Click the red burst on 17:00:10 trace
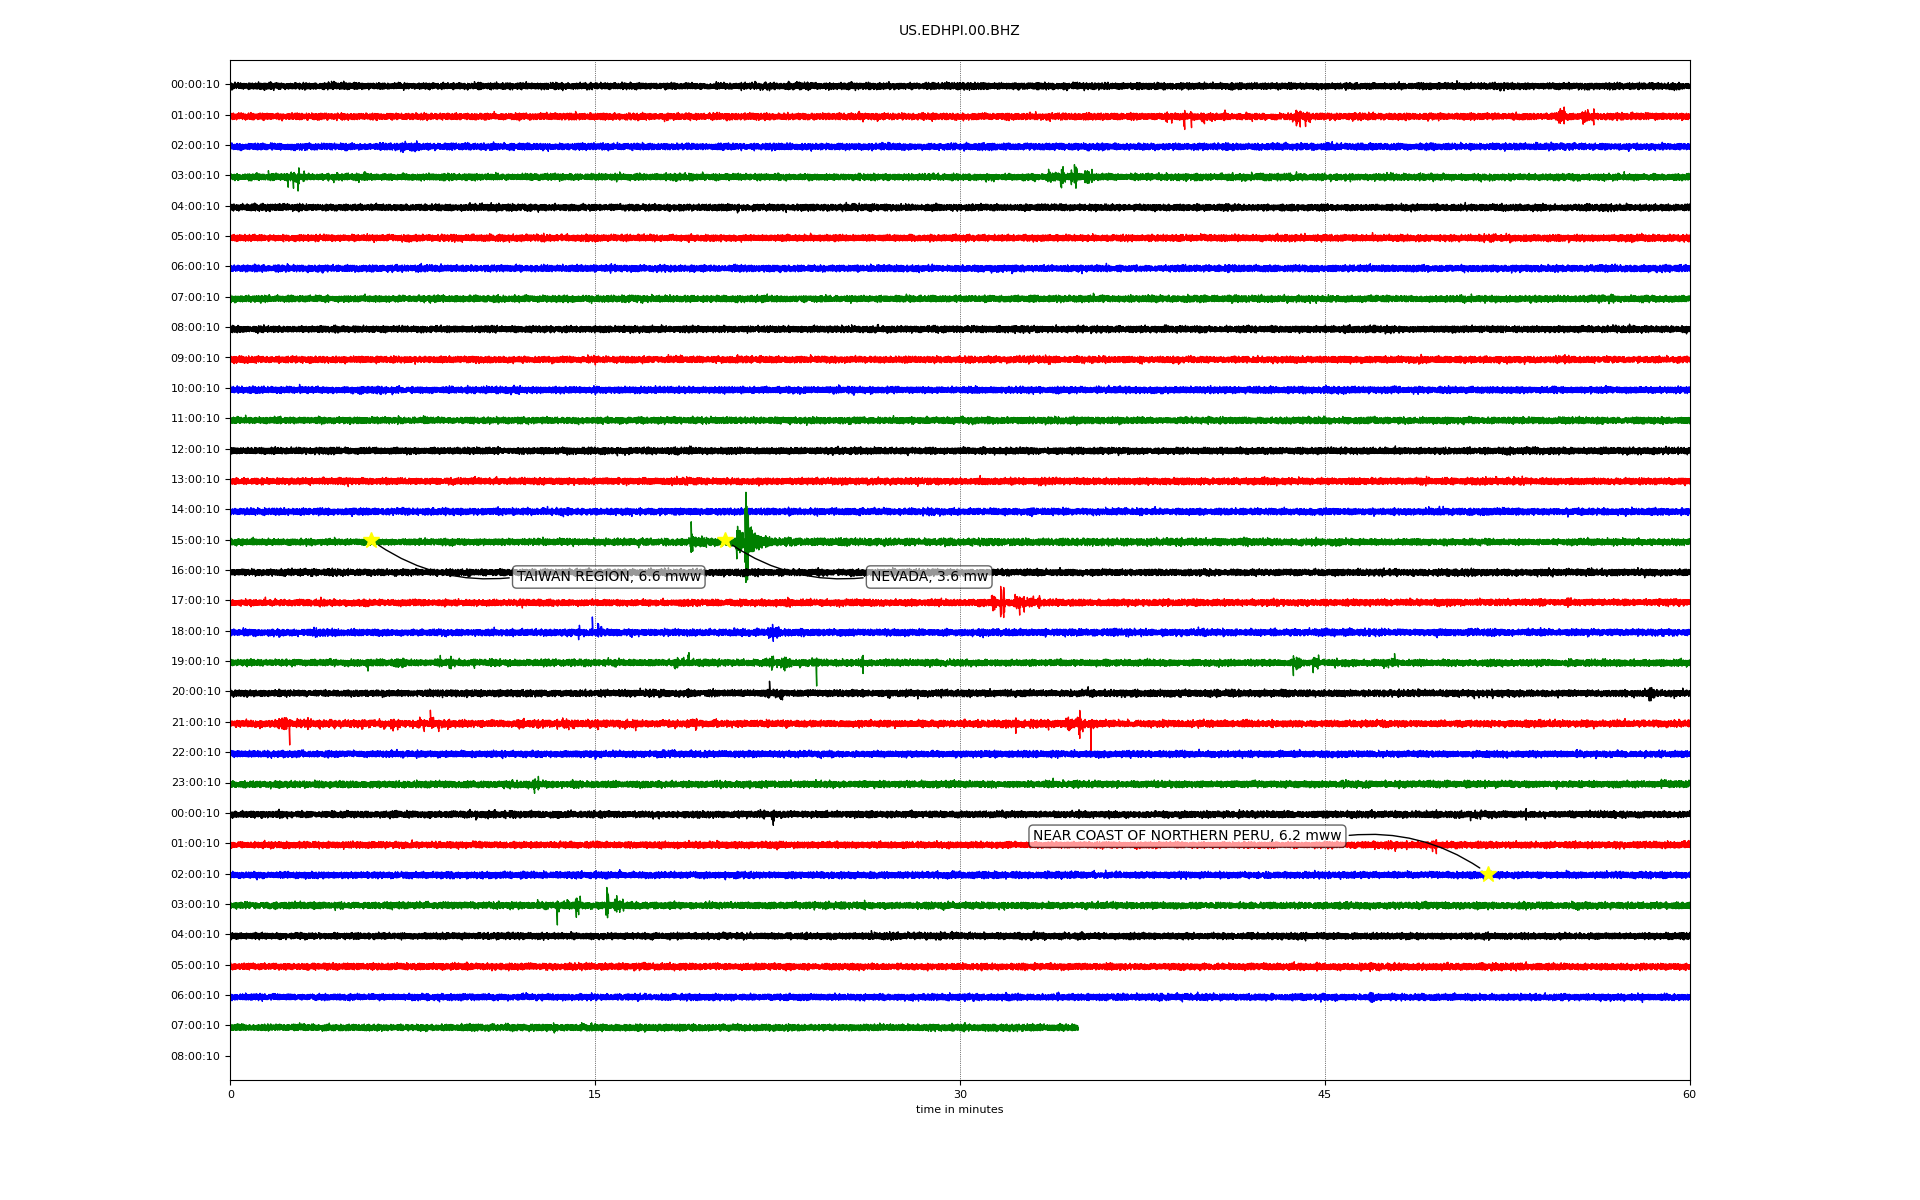 click(1002, 602)
